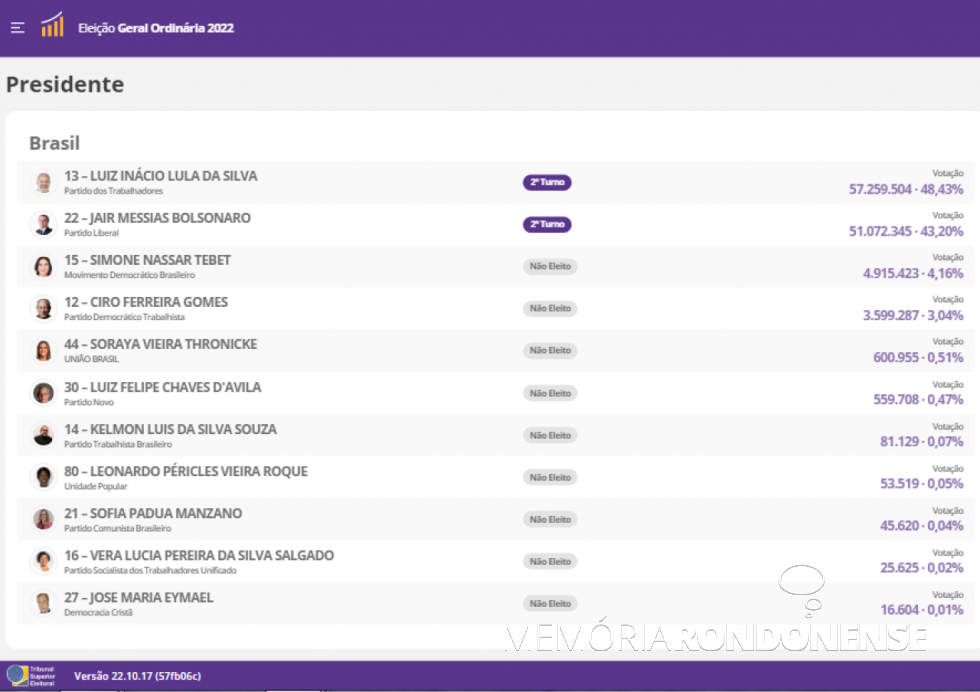Click Não Eleito badge for Simone Tebet
Screen dimensions: 980x692
click(550, 267)
